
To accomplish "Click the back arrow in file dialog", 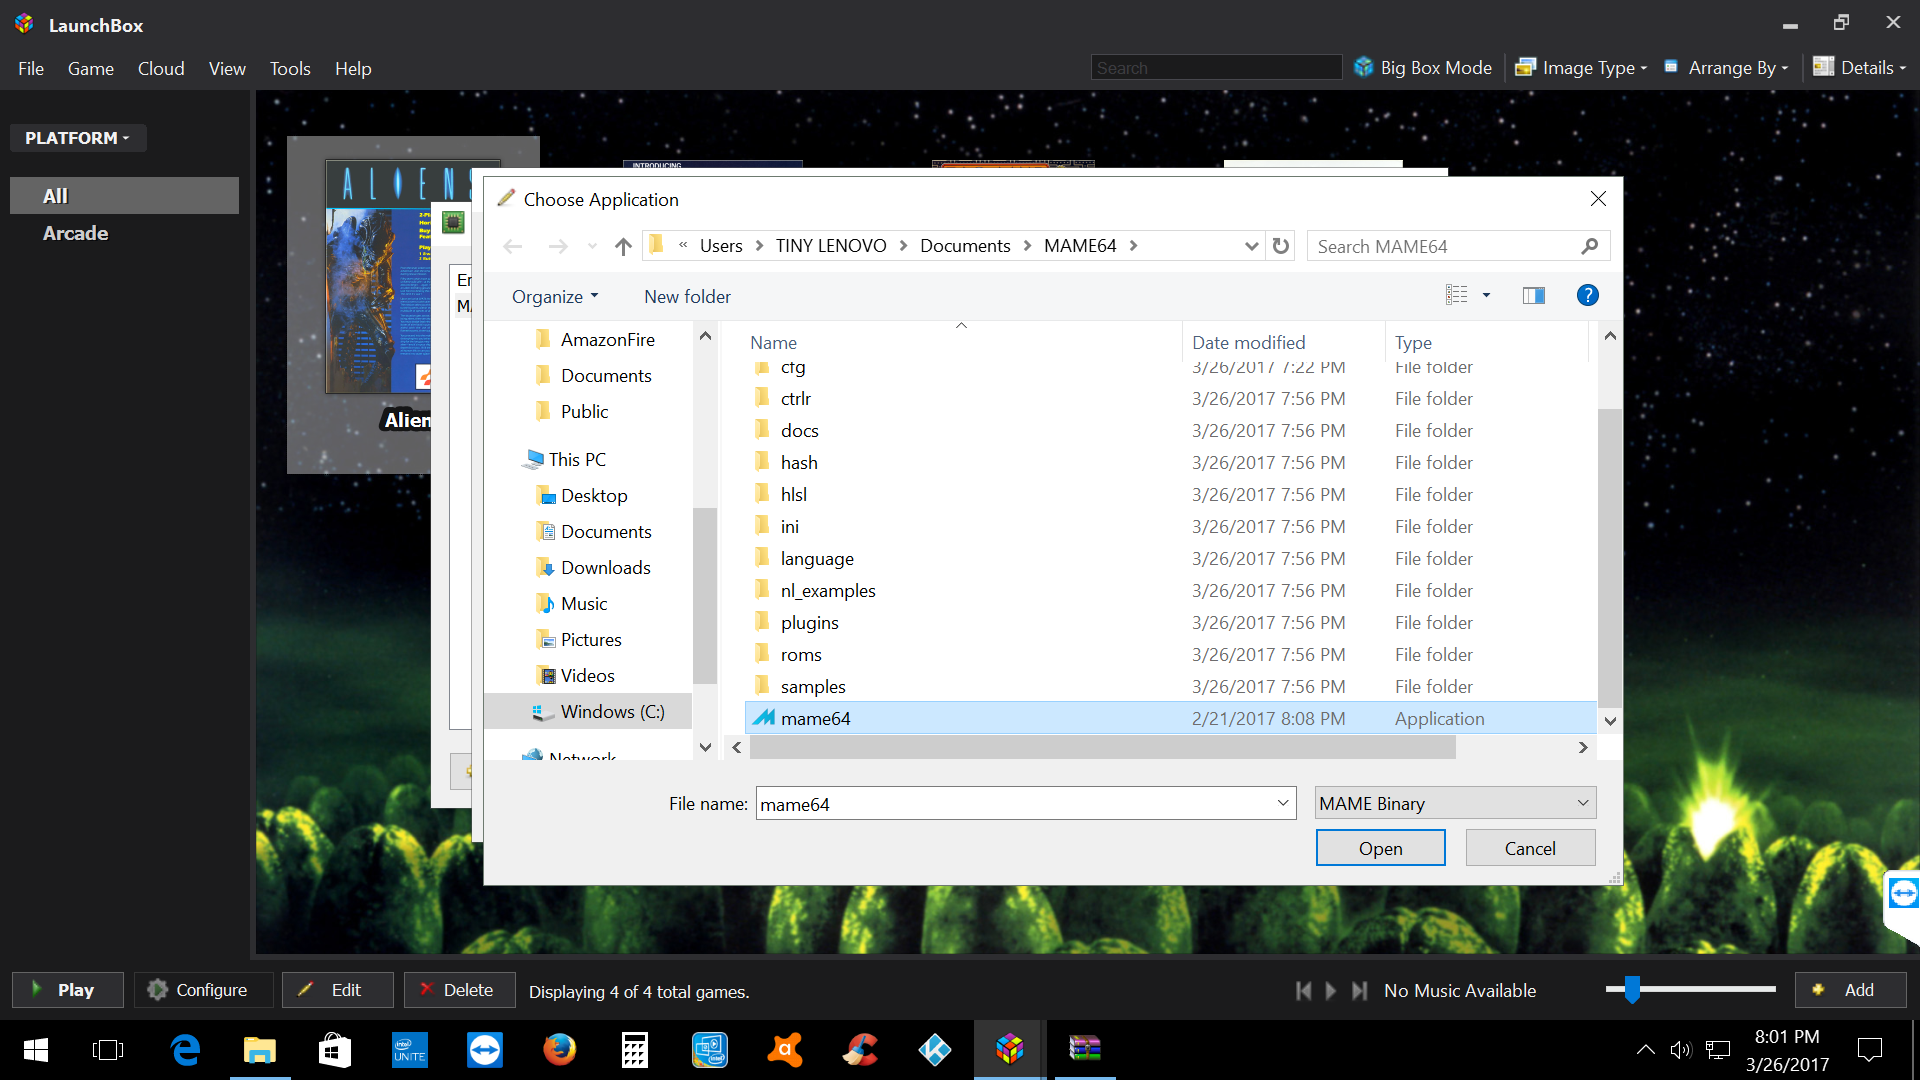I will [513, 246].
